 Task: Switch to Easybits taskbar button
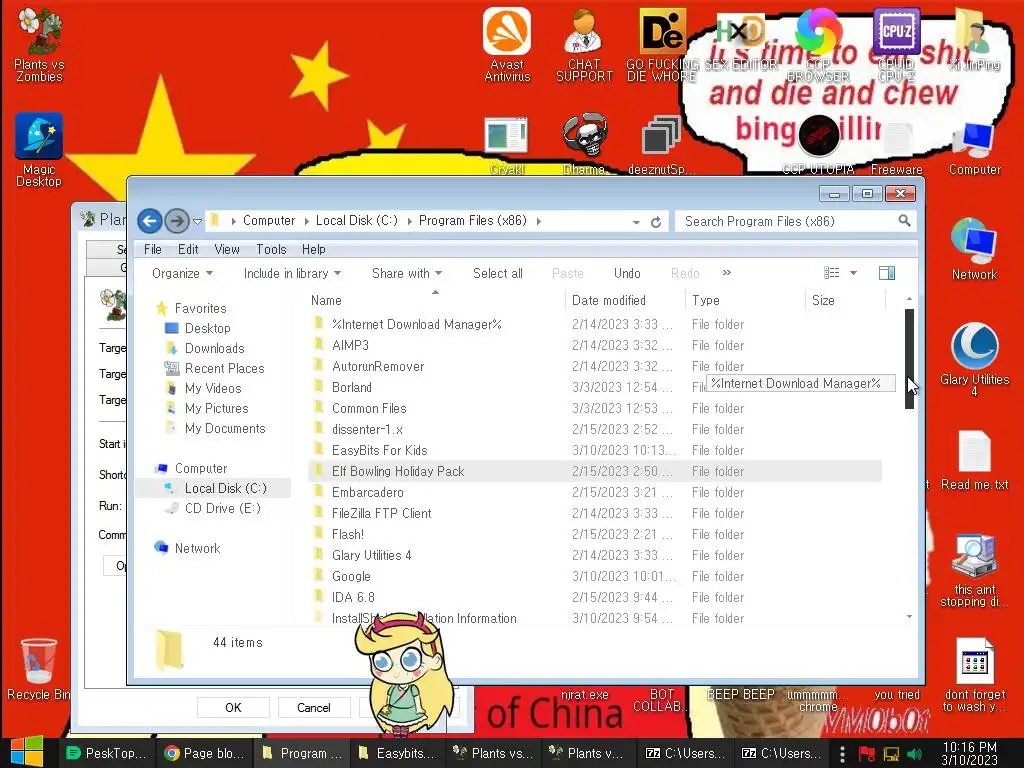click(x=397, y=753)
